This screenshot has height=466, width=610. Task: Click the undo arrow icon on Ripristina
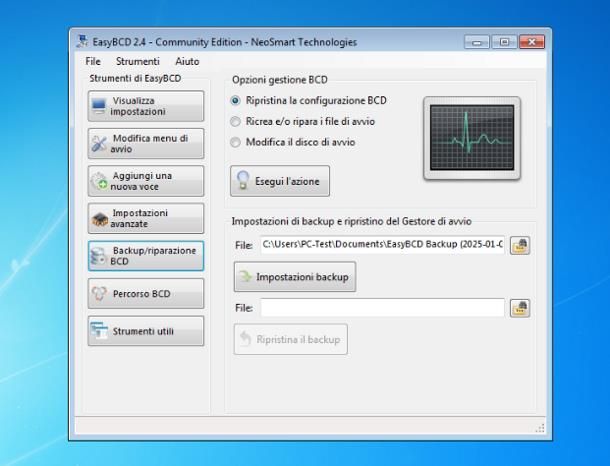point(245,339)
